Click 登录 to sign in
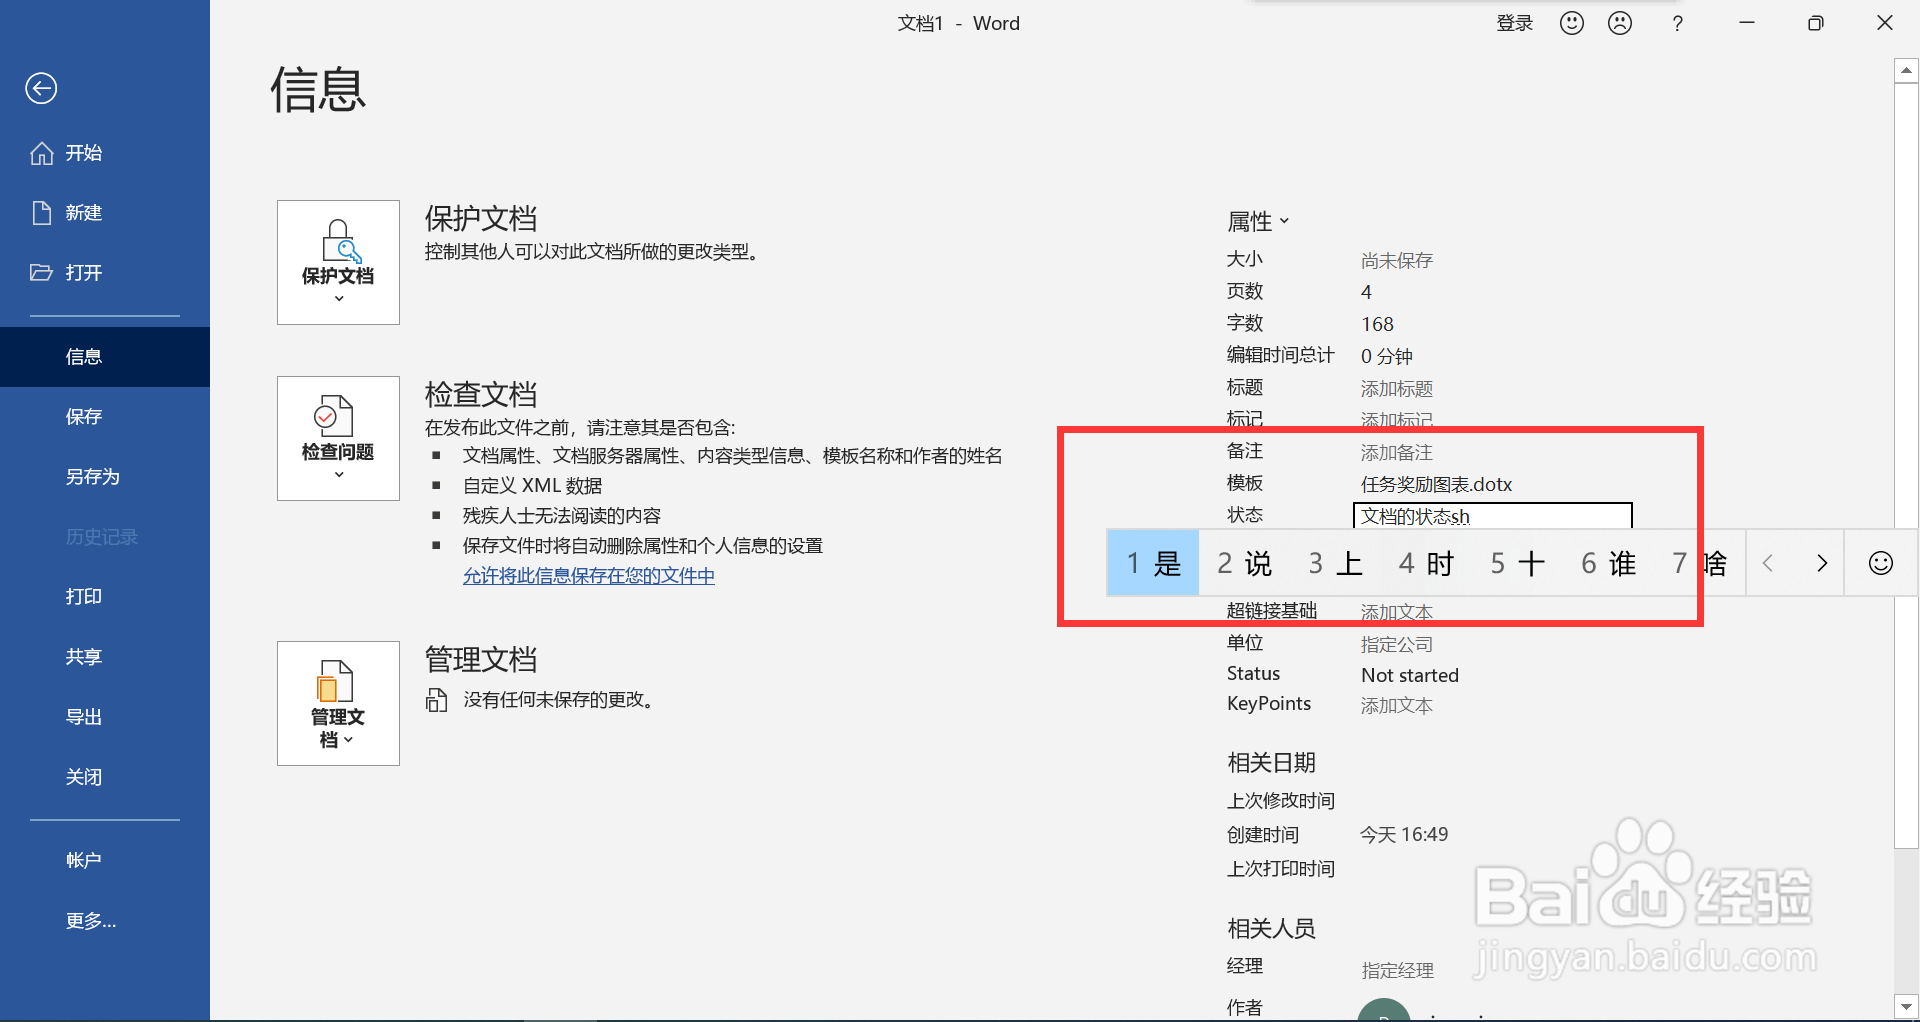This screenshot has width=1920, height=1022. pyautogui.click(x=1514, y=23)
